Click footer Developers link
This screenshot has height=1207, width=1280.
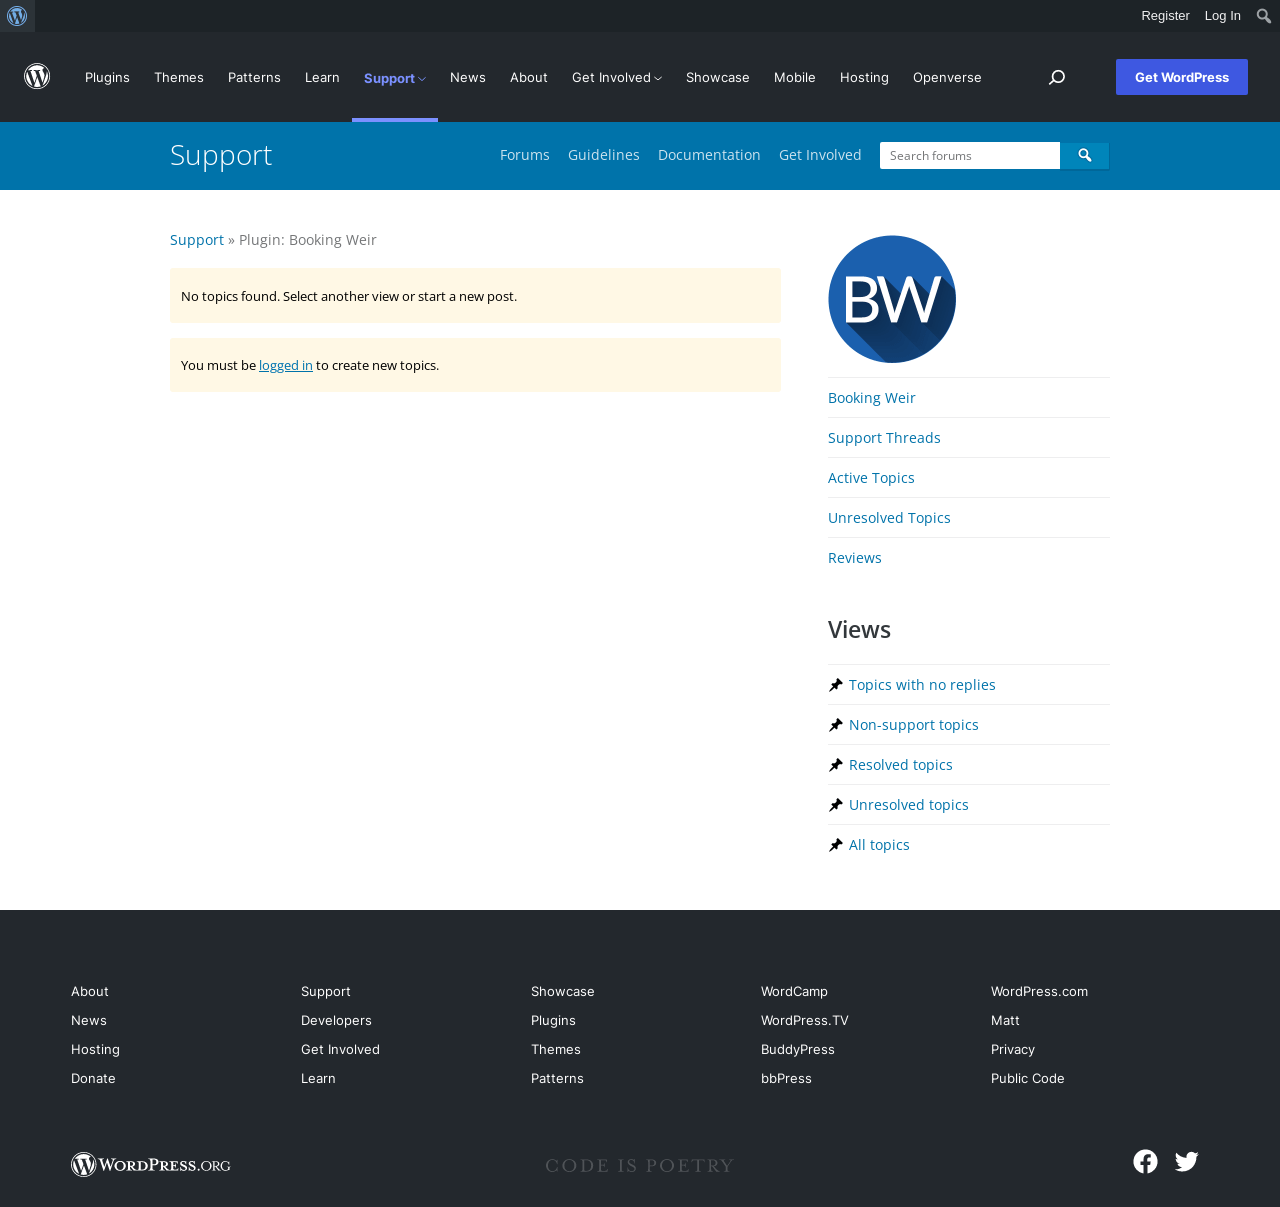pyautogui.click(x=336, y=1021)
